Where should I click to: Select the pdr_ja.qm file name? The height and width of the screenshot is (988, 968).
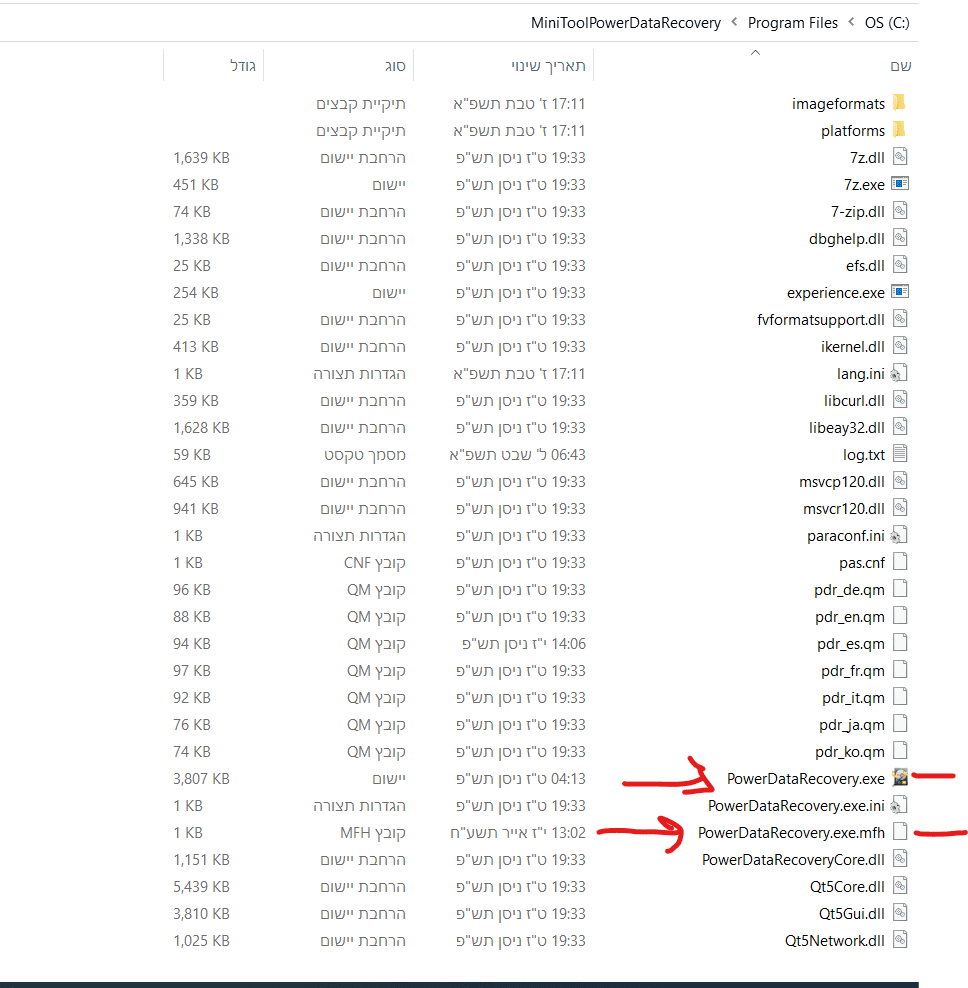(x=852, y=725)
